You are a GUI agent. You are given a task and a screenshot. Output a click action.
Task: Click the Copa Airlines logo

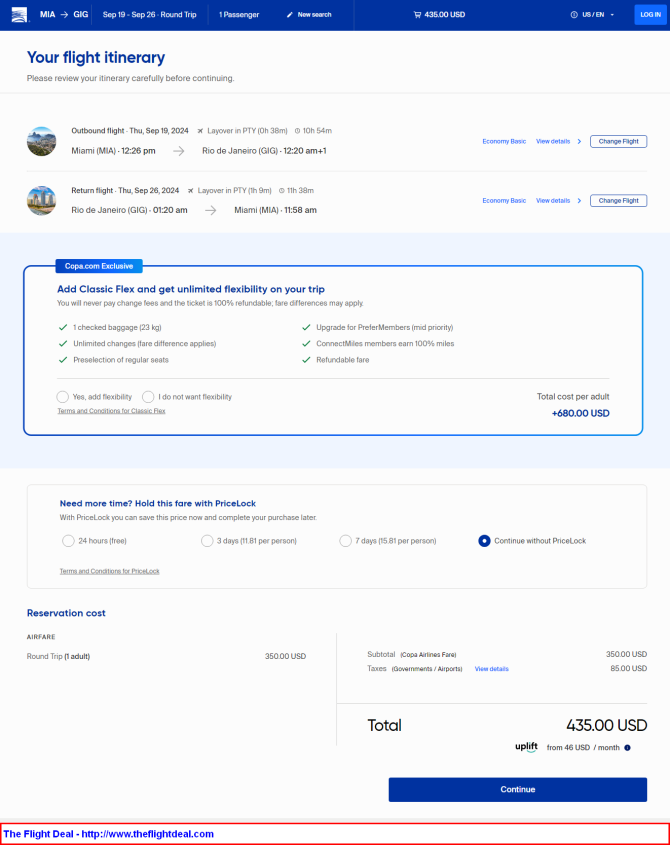point(19,15)
